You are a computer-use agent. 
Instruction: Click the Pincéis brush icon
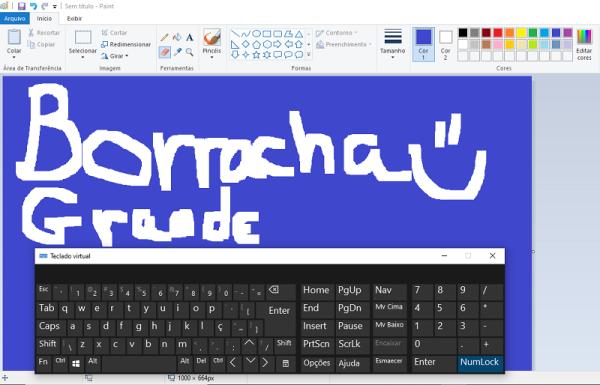click(x=212, y=38)
